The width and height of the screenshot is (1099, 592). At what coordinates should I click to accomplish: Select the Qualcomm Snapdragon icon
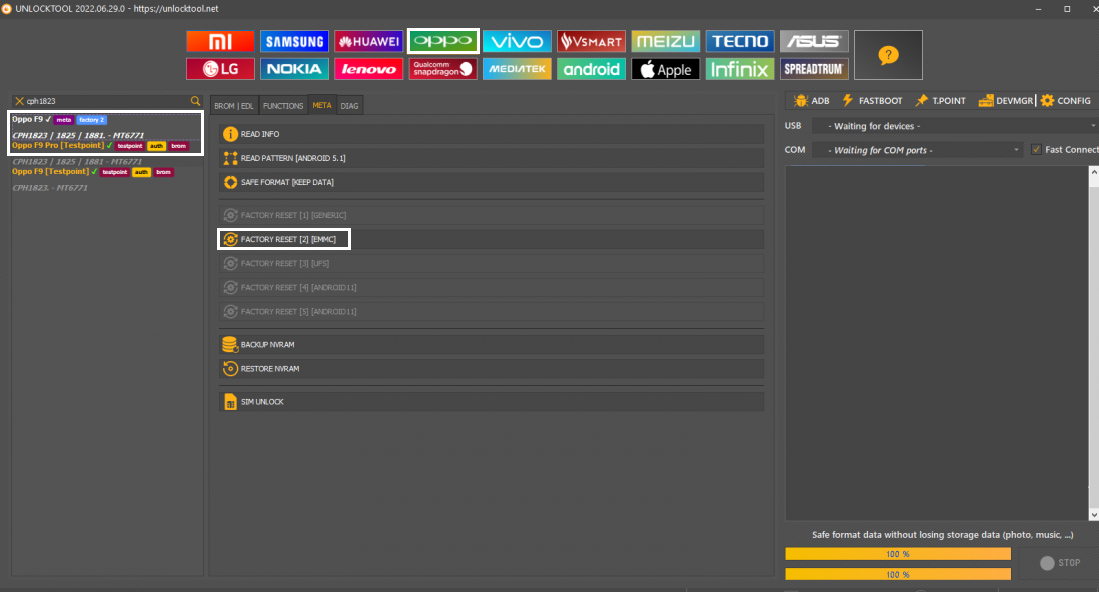coord(443,69)
